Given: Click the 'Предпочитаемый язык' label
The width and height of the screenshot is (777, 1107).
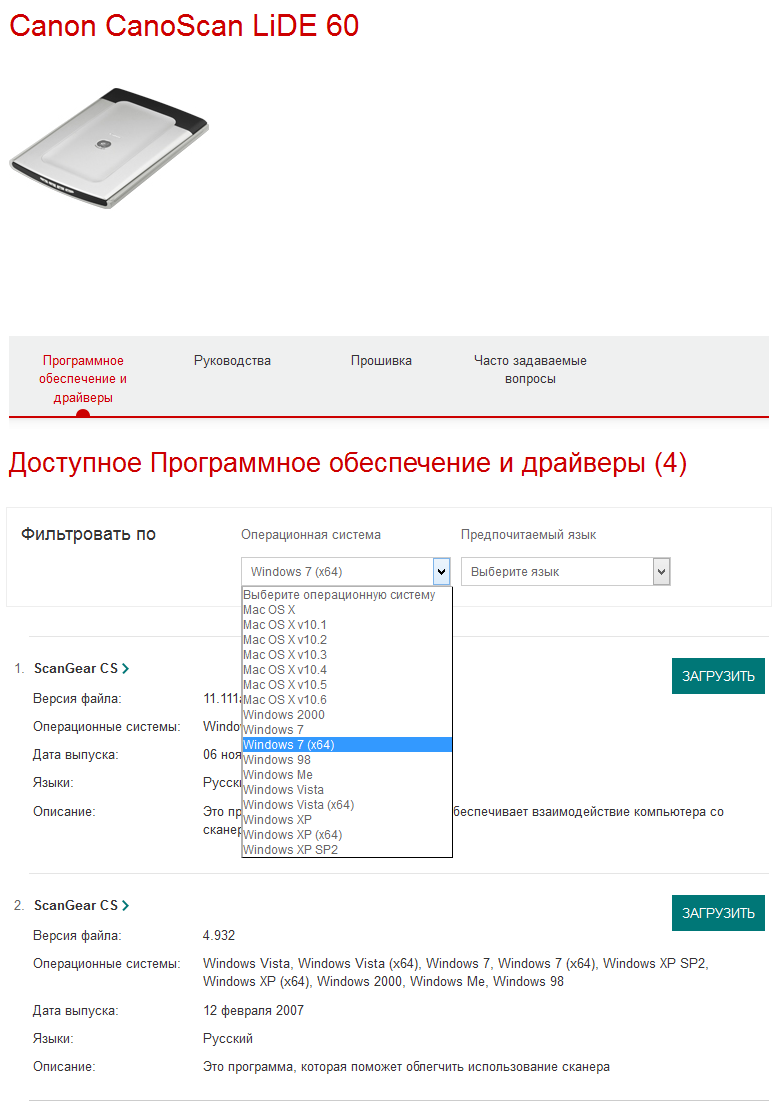Looking at the screenshot, I should 529,535.
